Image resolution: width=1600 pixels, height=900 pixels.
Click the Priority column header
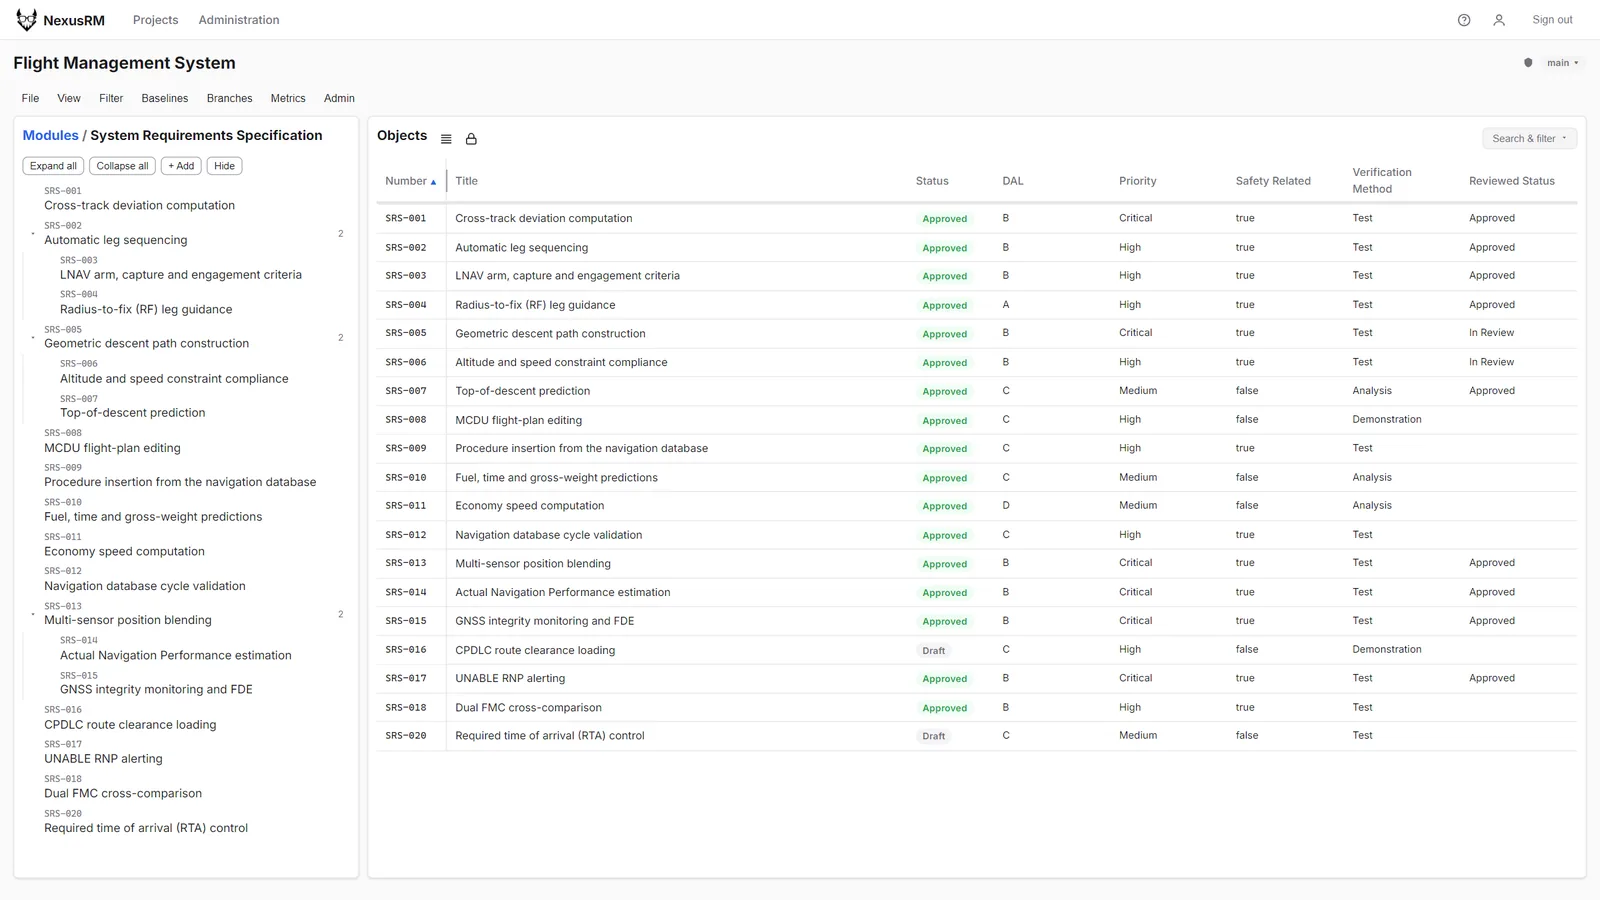click(1138, 182)
